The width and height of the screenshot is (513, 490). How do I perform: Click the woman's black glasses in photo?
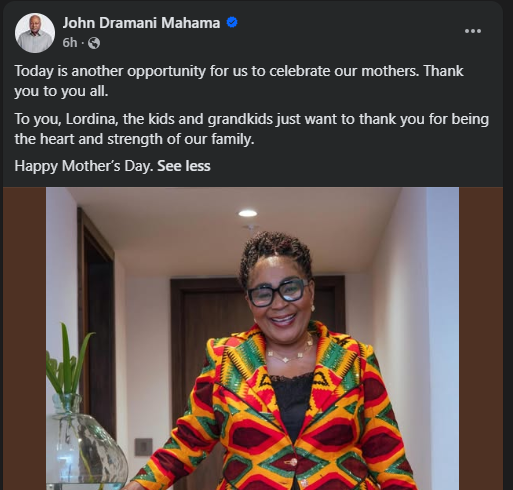pos(277,292)
